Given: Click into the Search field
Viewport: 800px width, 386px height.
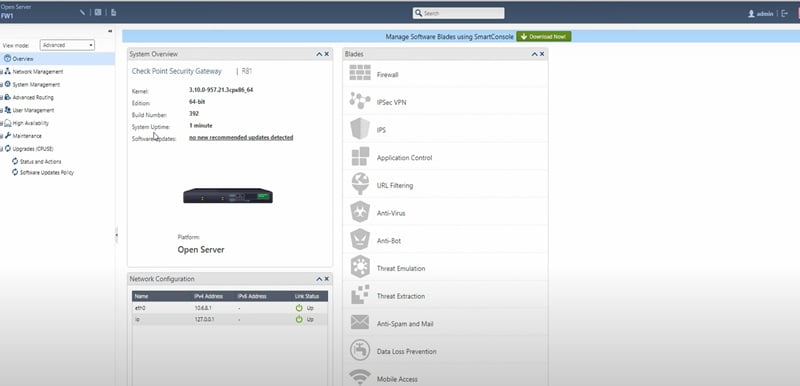Looking at the screenshot, I should (458, 13).
